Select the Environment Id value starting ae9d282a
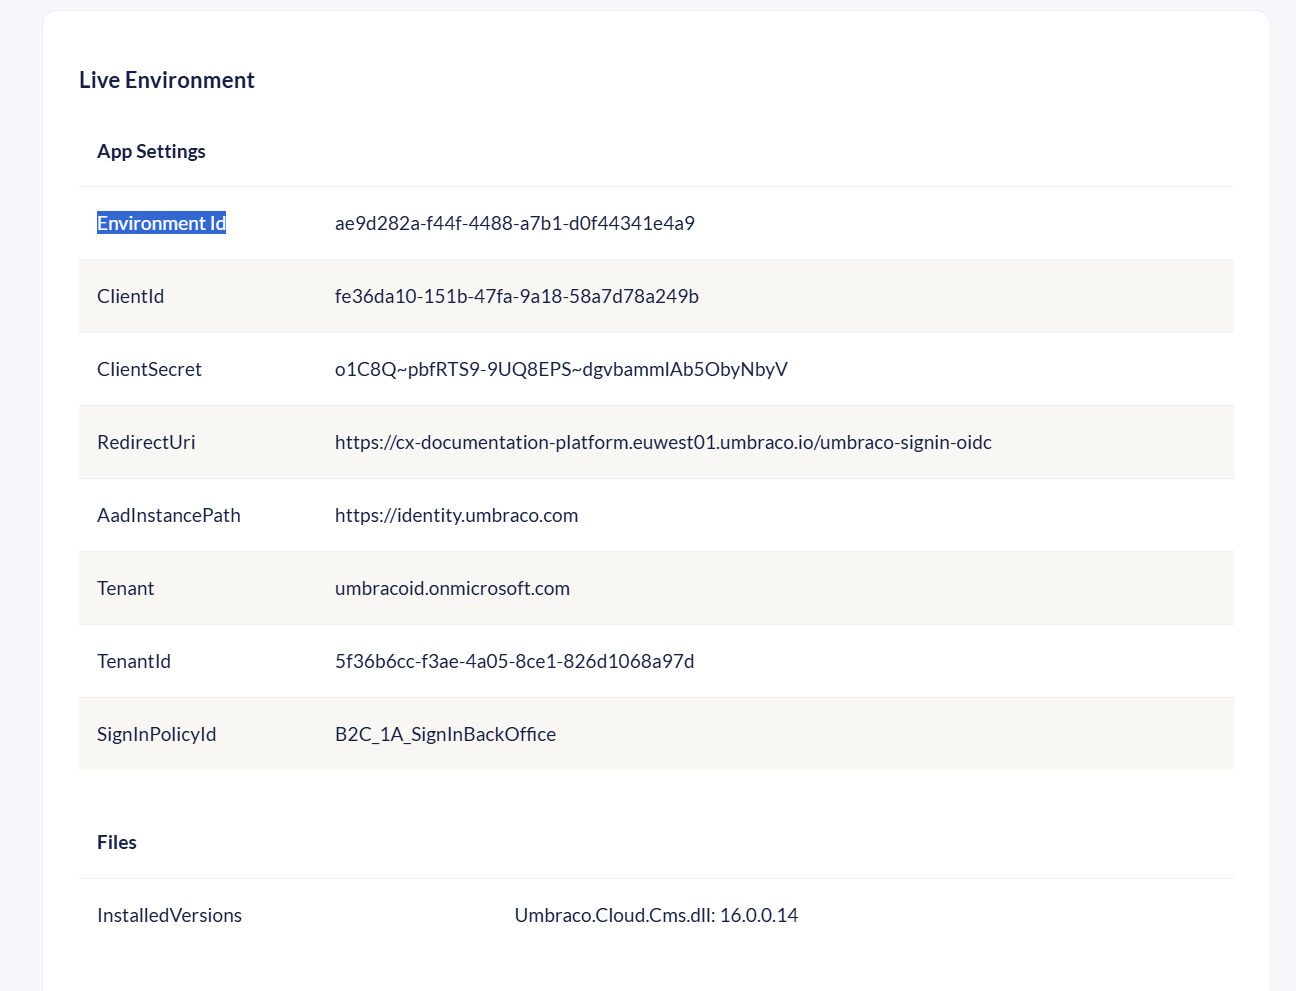The width and height of the screenshot is (1296, 991). pos(514,223)
